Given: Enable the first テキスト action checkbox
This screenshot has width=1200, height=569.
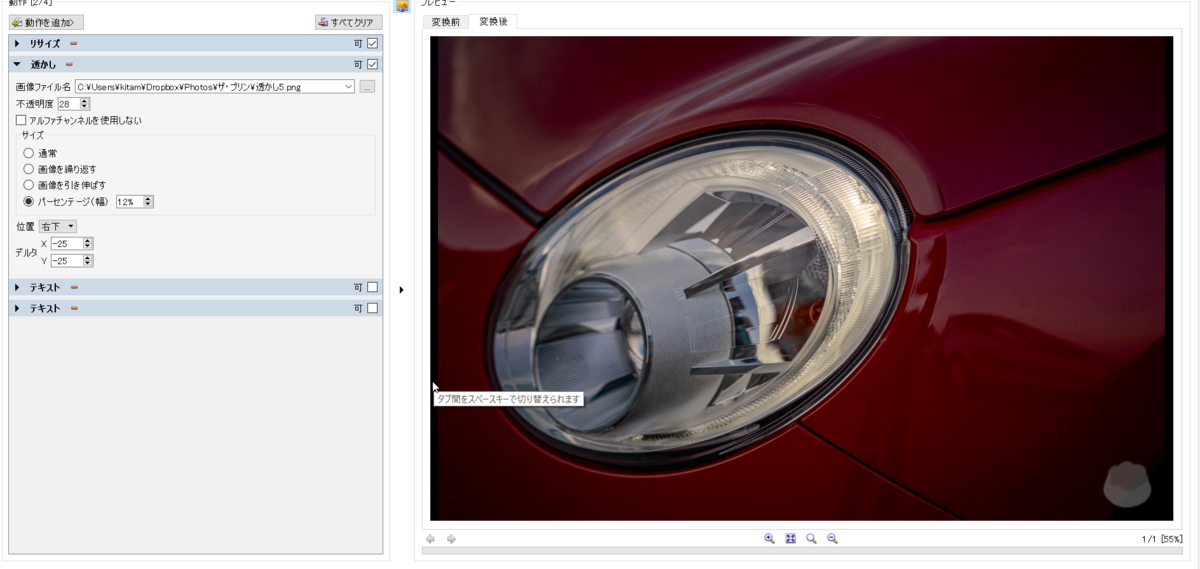Looking at the screenshot, I should click(x=373, y=288).
